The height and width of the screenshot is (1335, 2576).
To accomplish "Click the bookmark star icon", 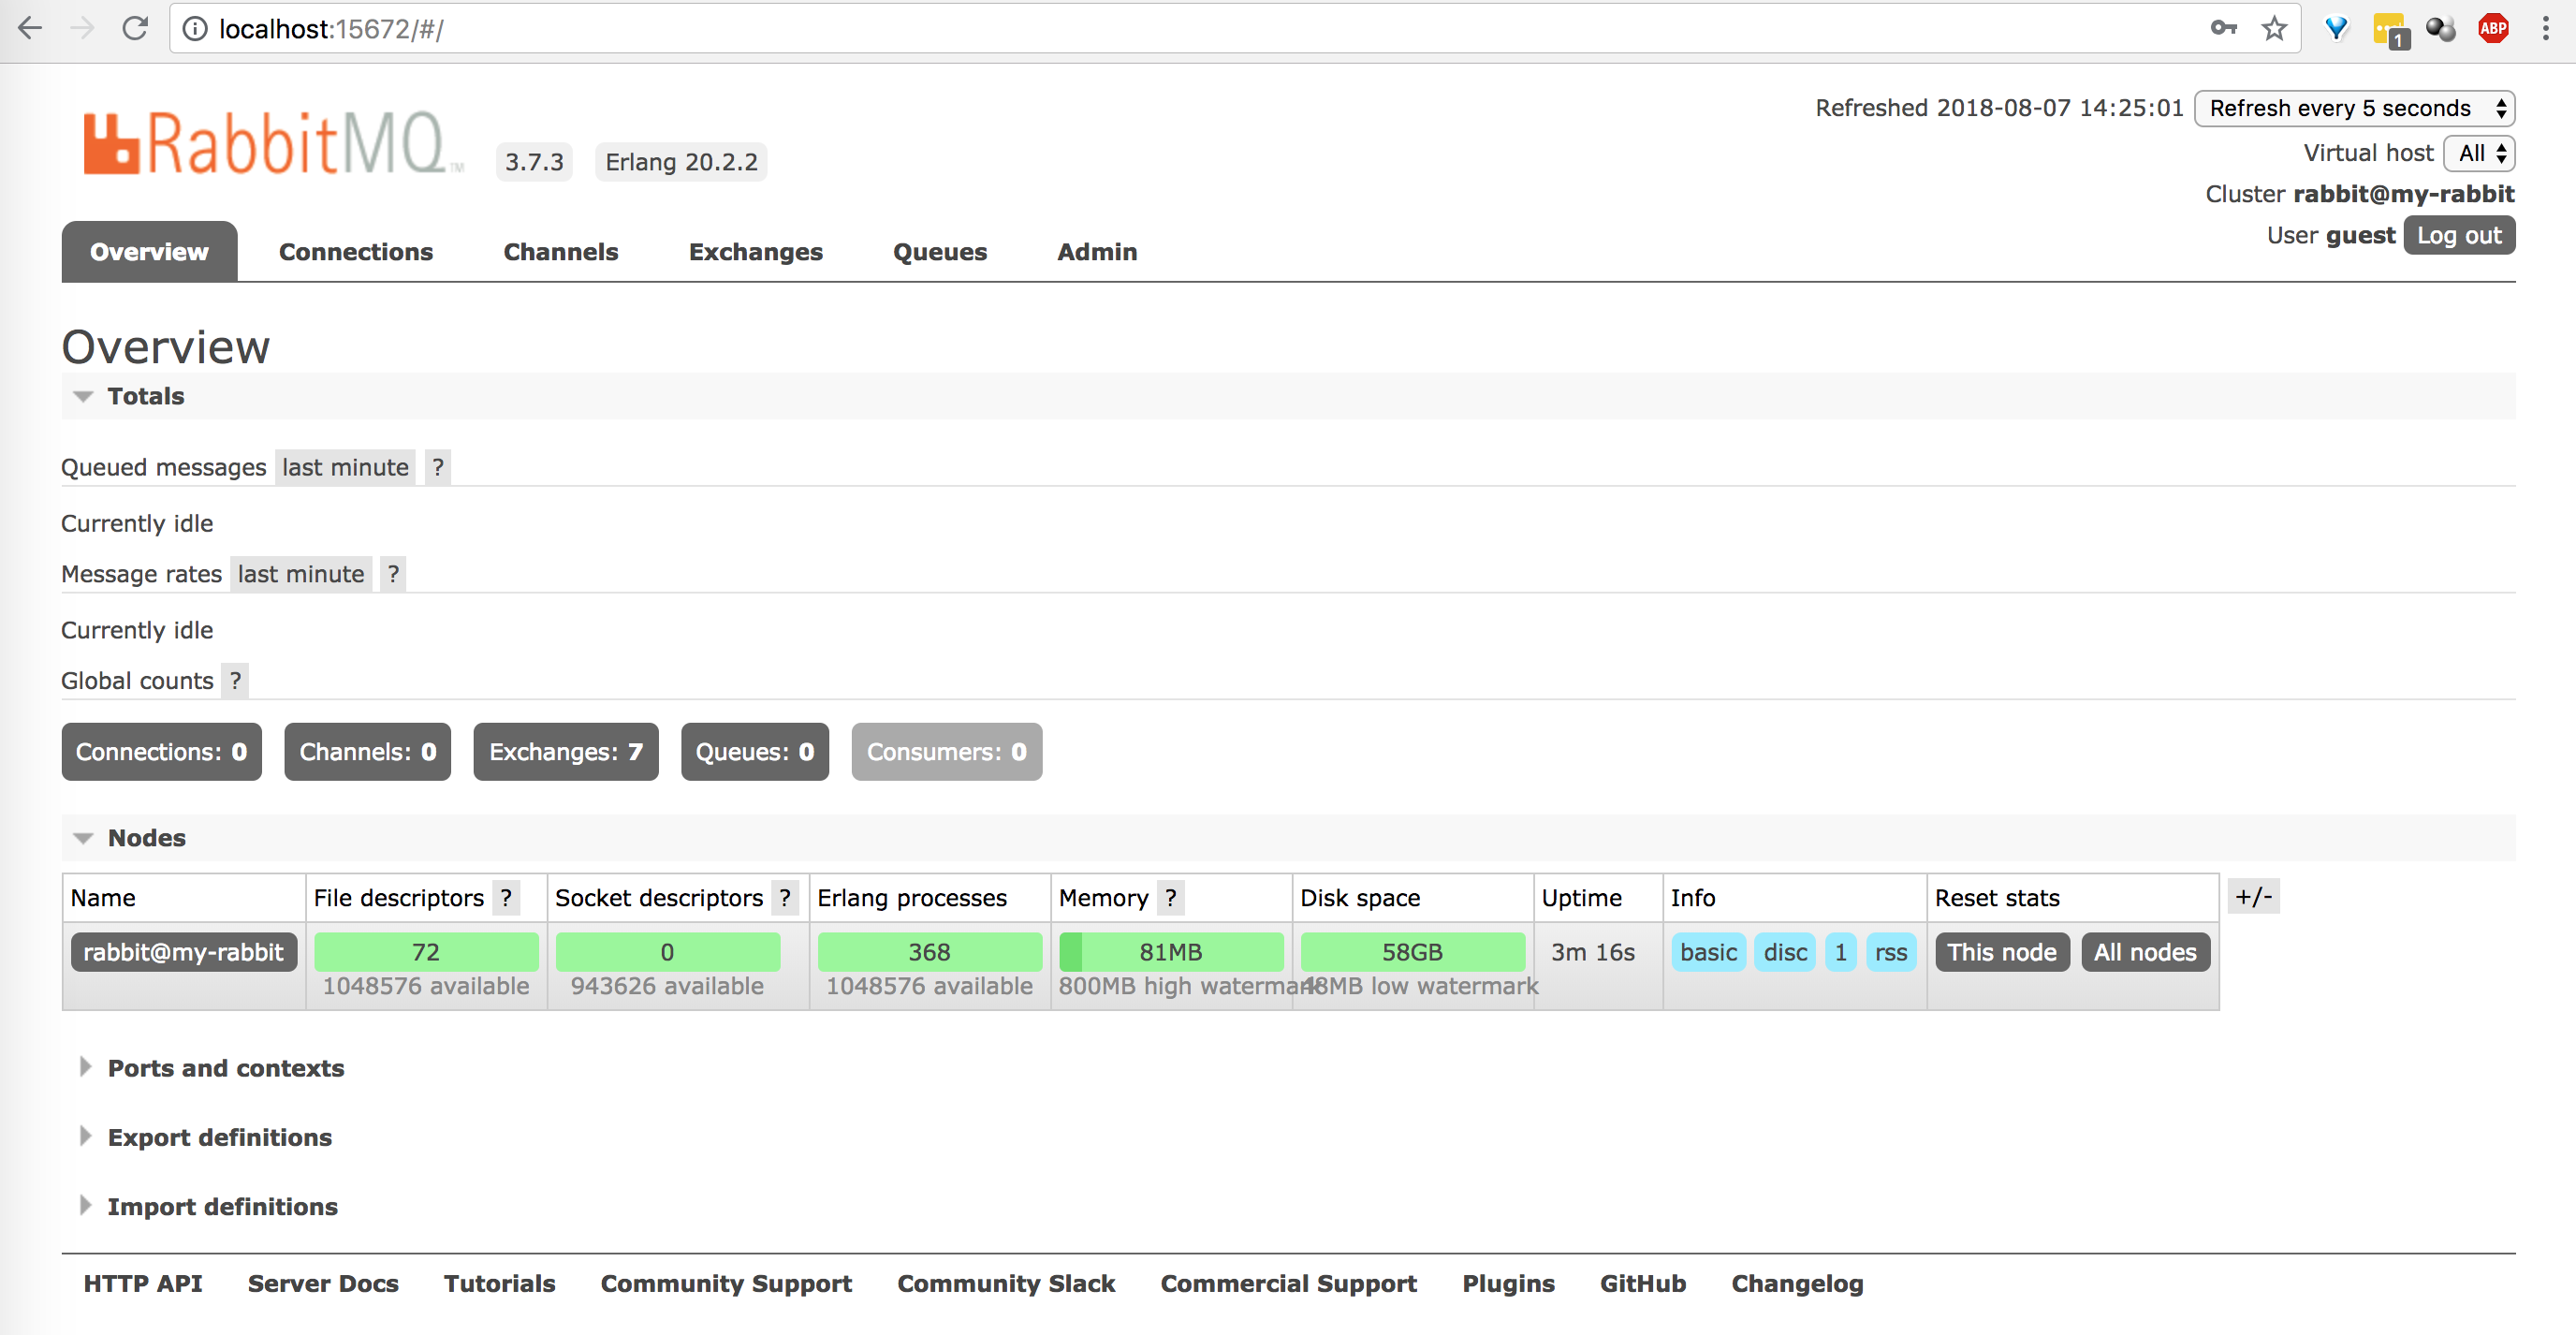I will 2274,28.
